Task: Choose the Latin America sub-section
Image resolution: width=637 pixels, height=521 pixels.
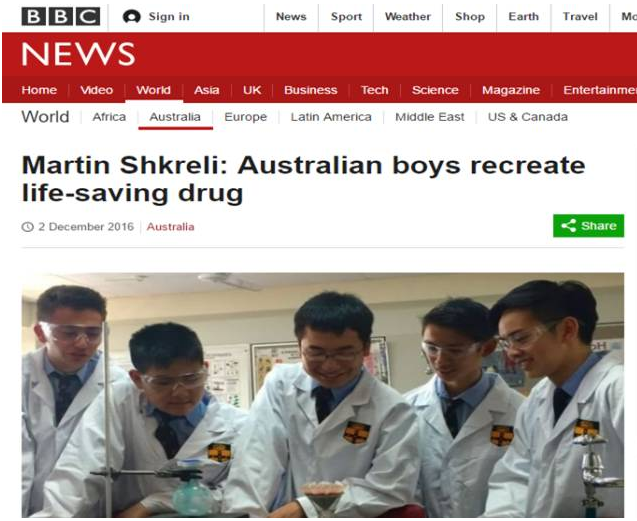Action: [x=331, y=117]
